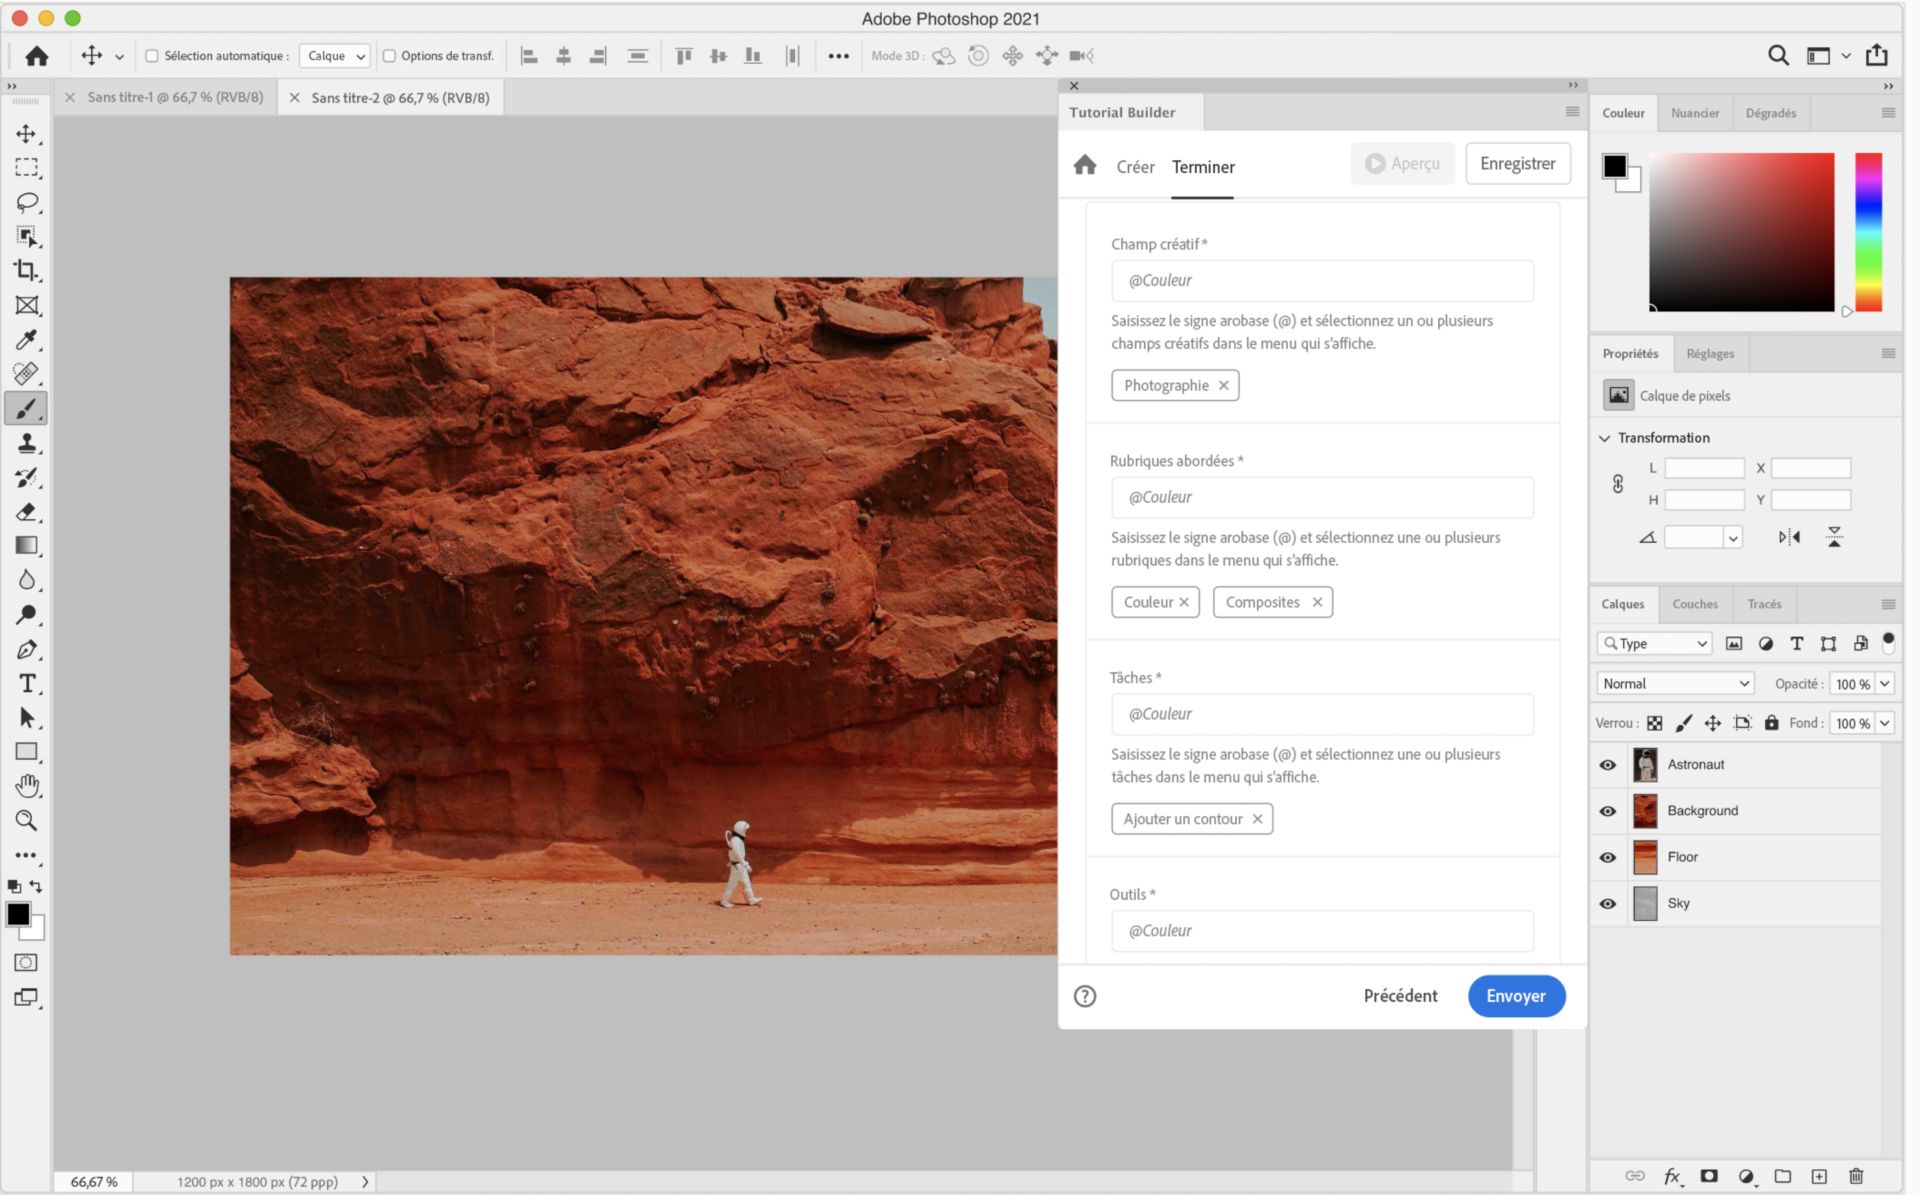Screen dimensions: 1920x1195
Task: Select the Hand tool
Action: click(x=26, y=786)
